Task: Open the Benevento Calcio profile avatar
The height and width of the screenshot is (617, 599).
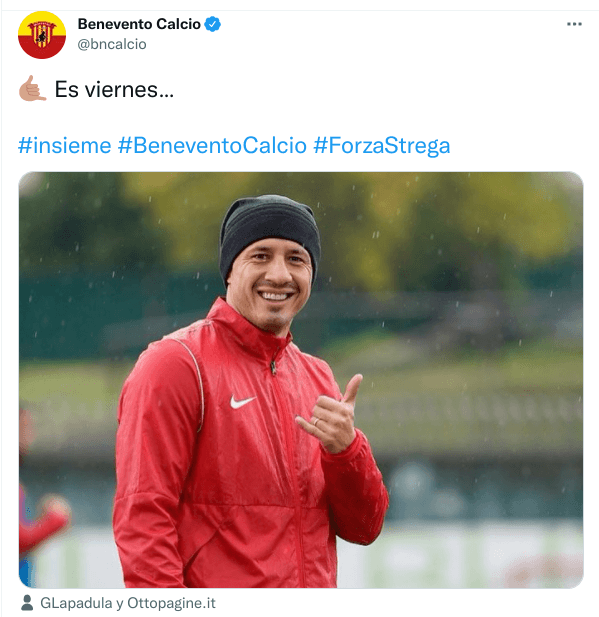Action: point(42,35)
